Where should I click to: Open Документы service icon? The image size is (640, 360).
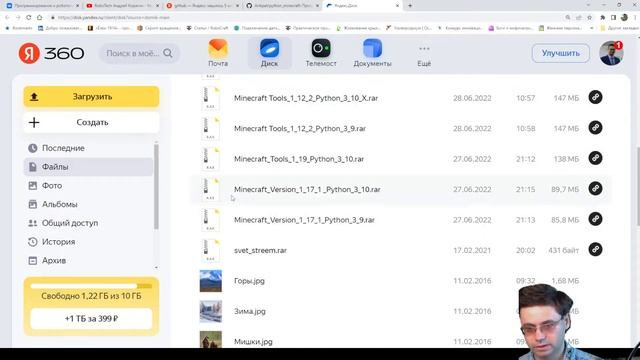[x=372, y=53]
